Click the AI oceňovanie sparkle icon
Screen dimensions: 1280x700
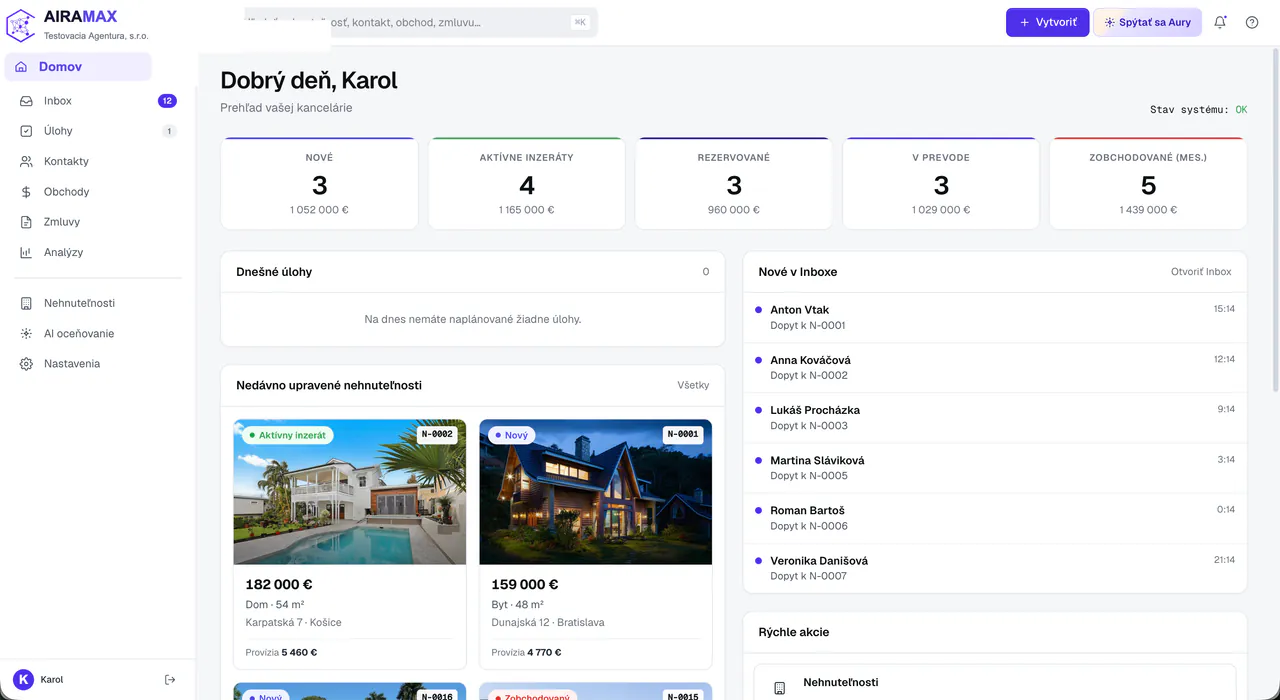click(26, 333)
